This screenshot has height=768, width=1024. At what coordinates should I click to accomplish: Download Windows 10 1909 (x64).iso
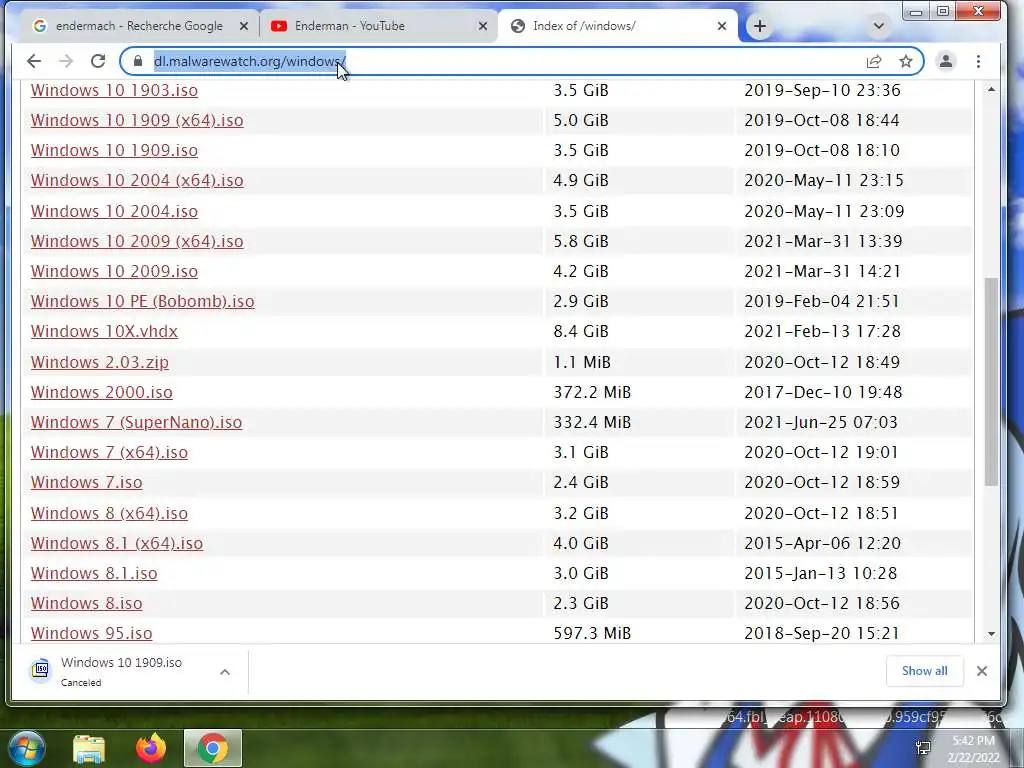click(137, 120)
